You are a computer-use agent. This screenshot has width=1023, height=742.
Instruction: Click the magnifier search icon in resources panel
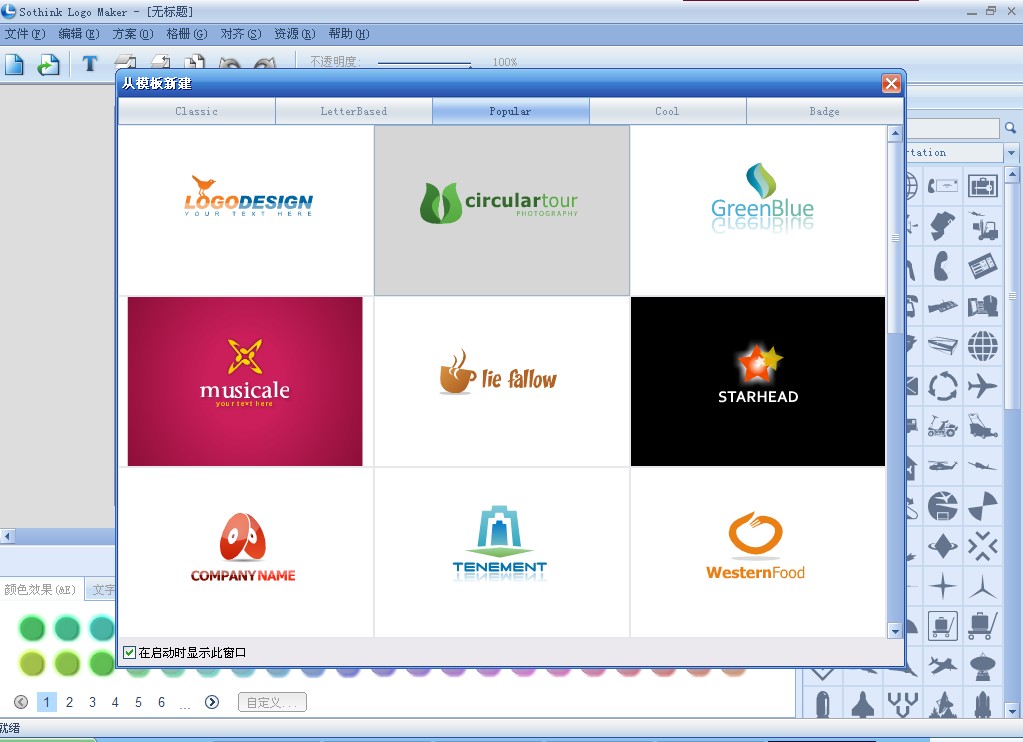click(x=1011, y=128)
